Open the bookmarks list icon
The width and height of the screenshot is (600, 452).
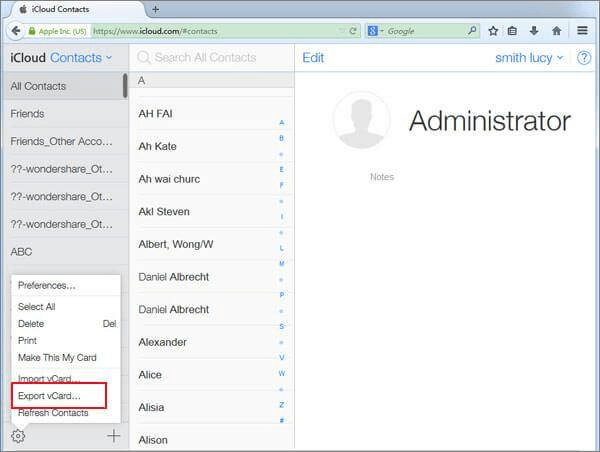512,31
